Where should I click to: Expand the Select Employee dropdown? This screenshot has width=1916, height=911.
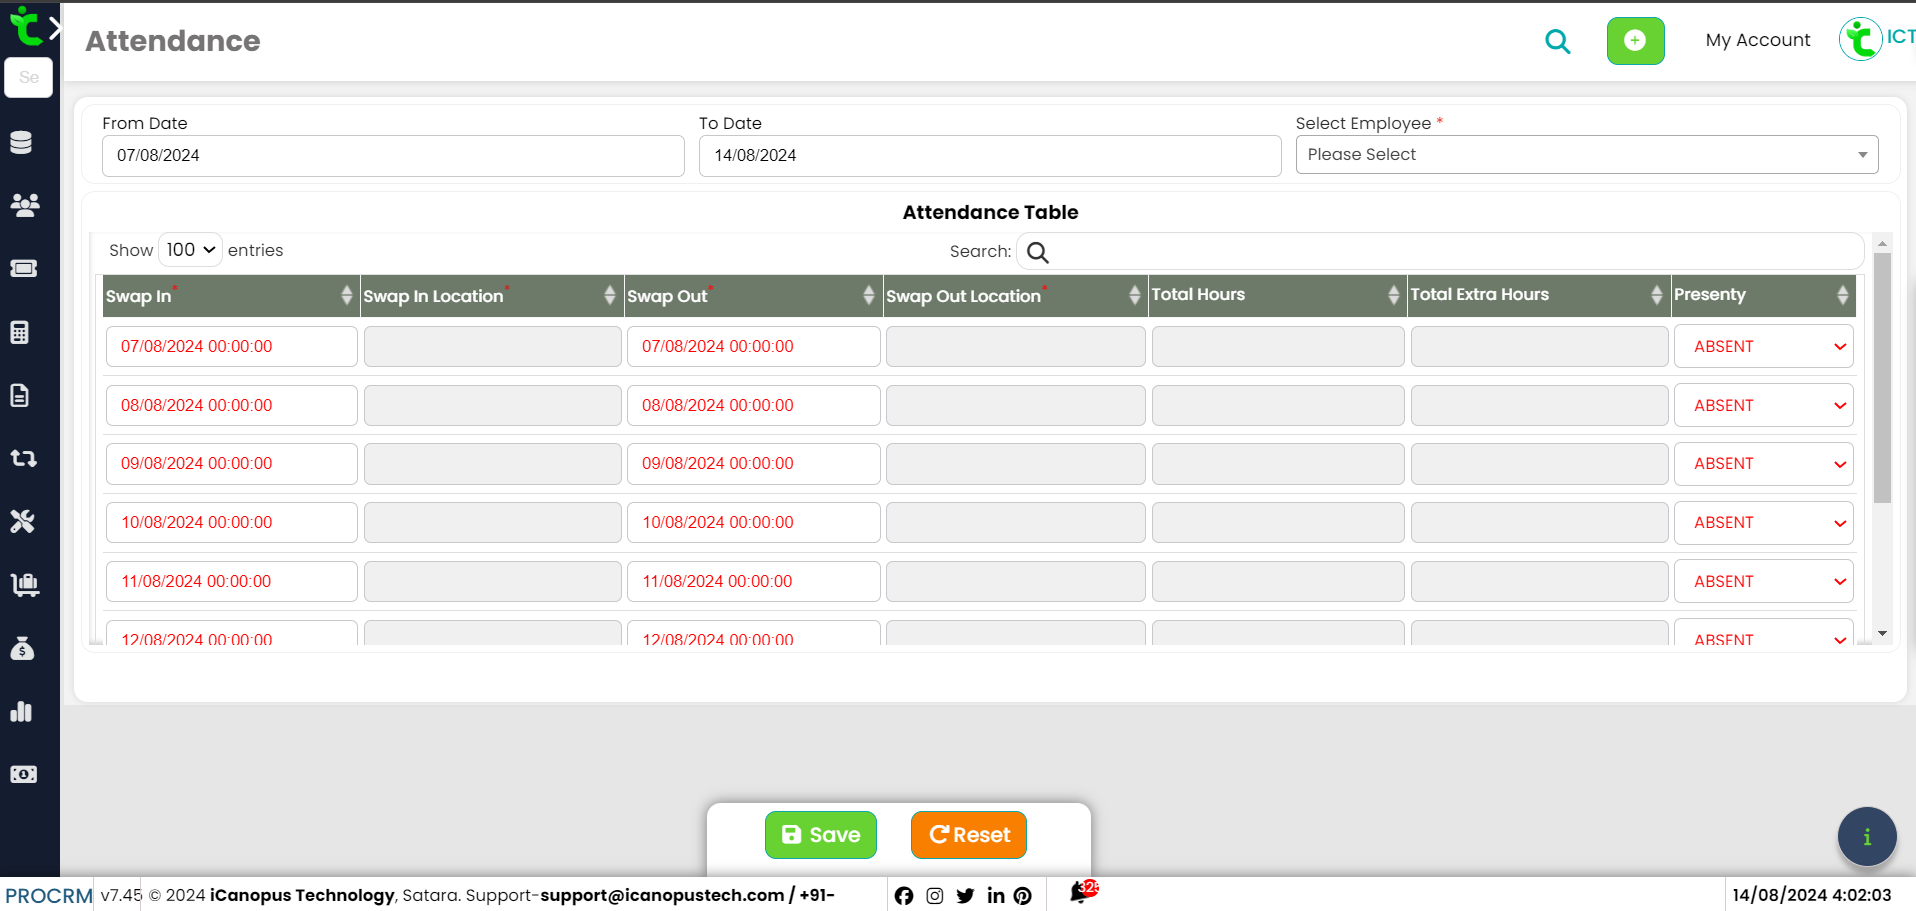[x=1586, y=155]
